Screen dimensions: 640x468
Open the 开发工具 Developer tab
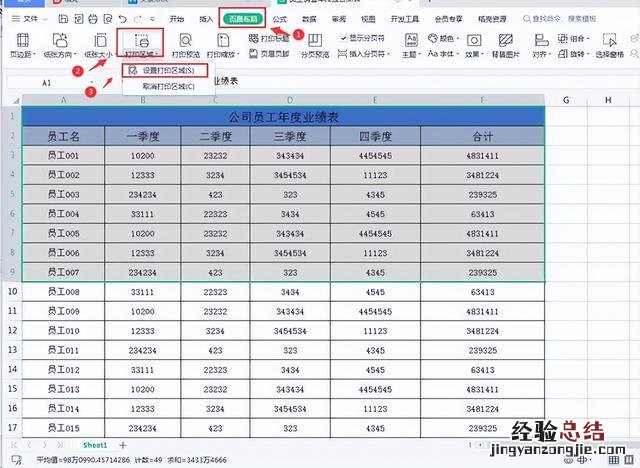(x=404, y=19)
